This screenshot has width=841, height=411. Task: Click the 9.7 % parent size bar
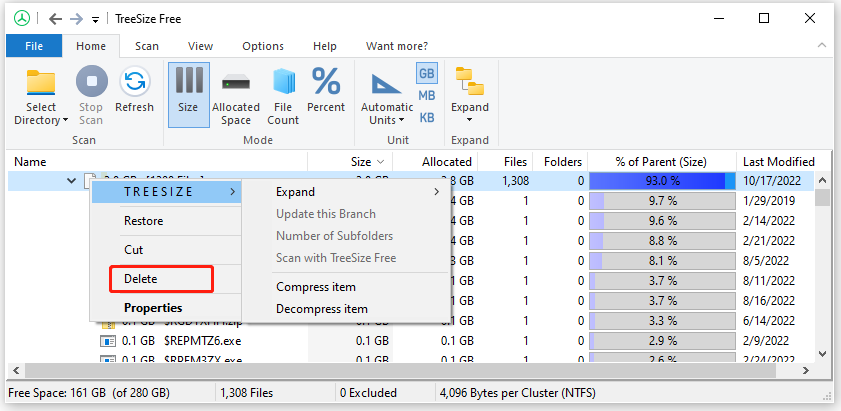[662, 201]
